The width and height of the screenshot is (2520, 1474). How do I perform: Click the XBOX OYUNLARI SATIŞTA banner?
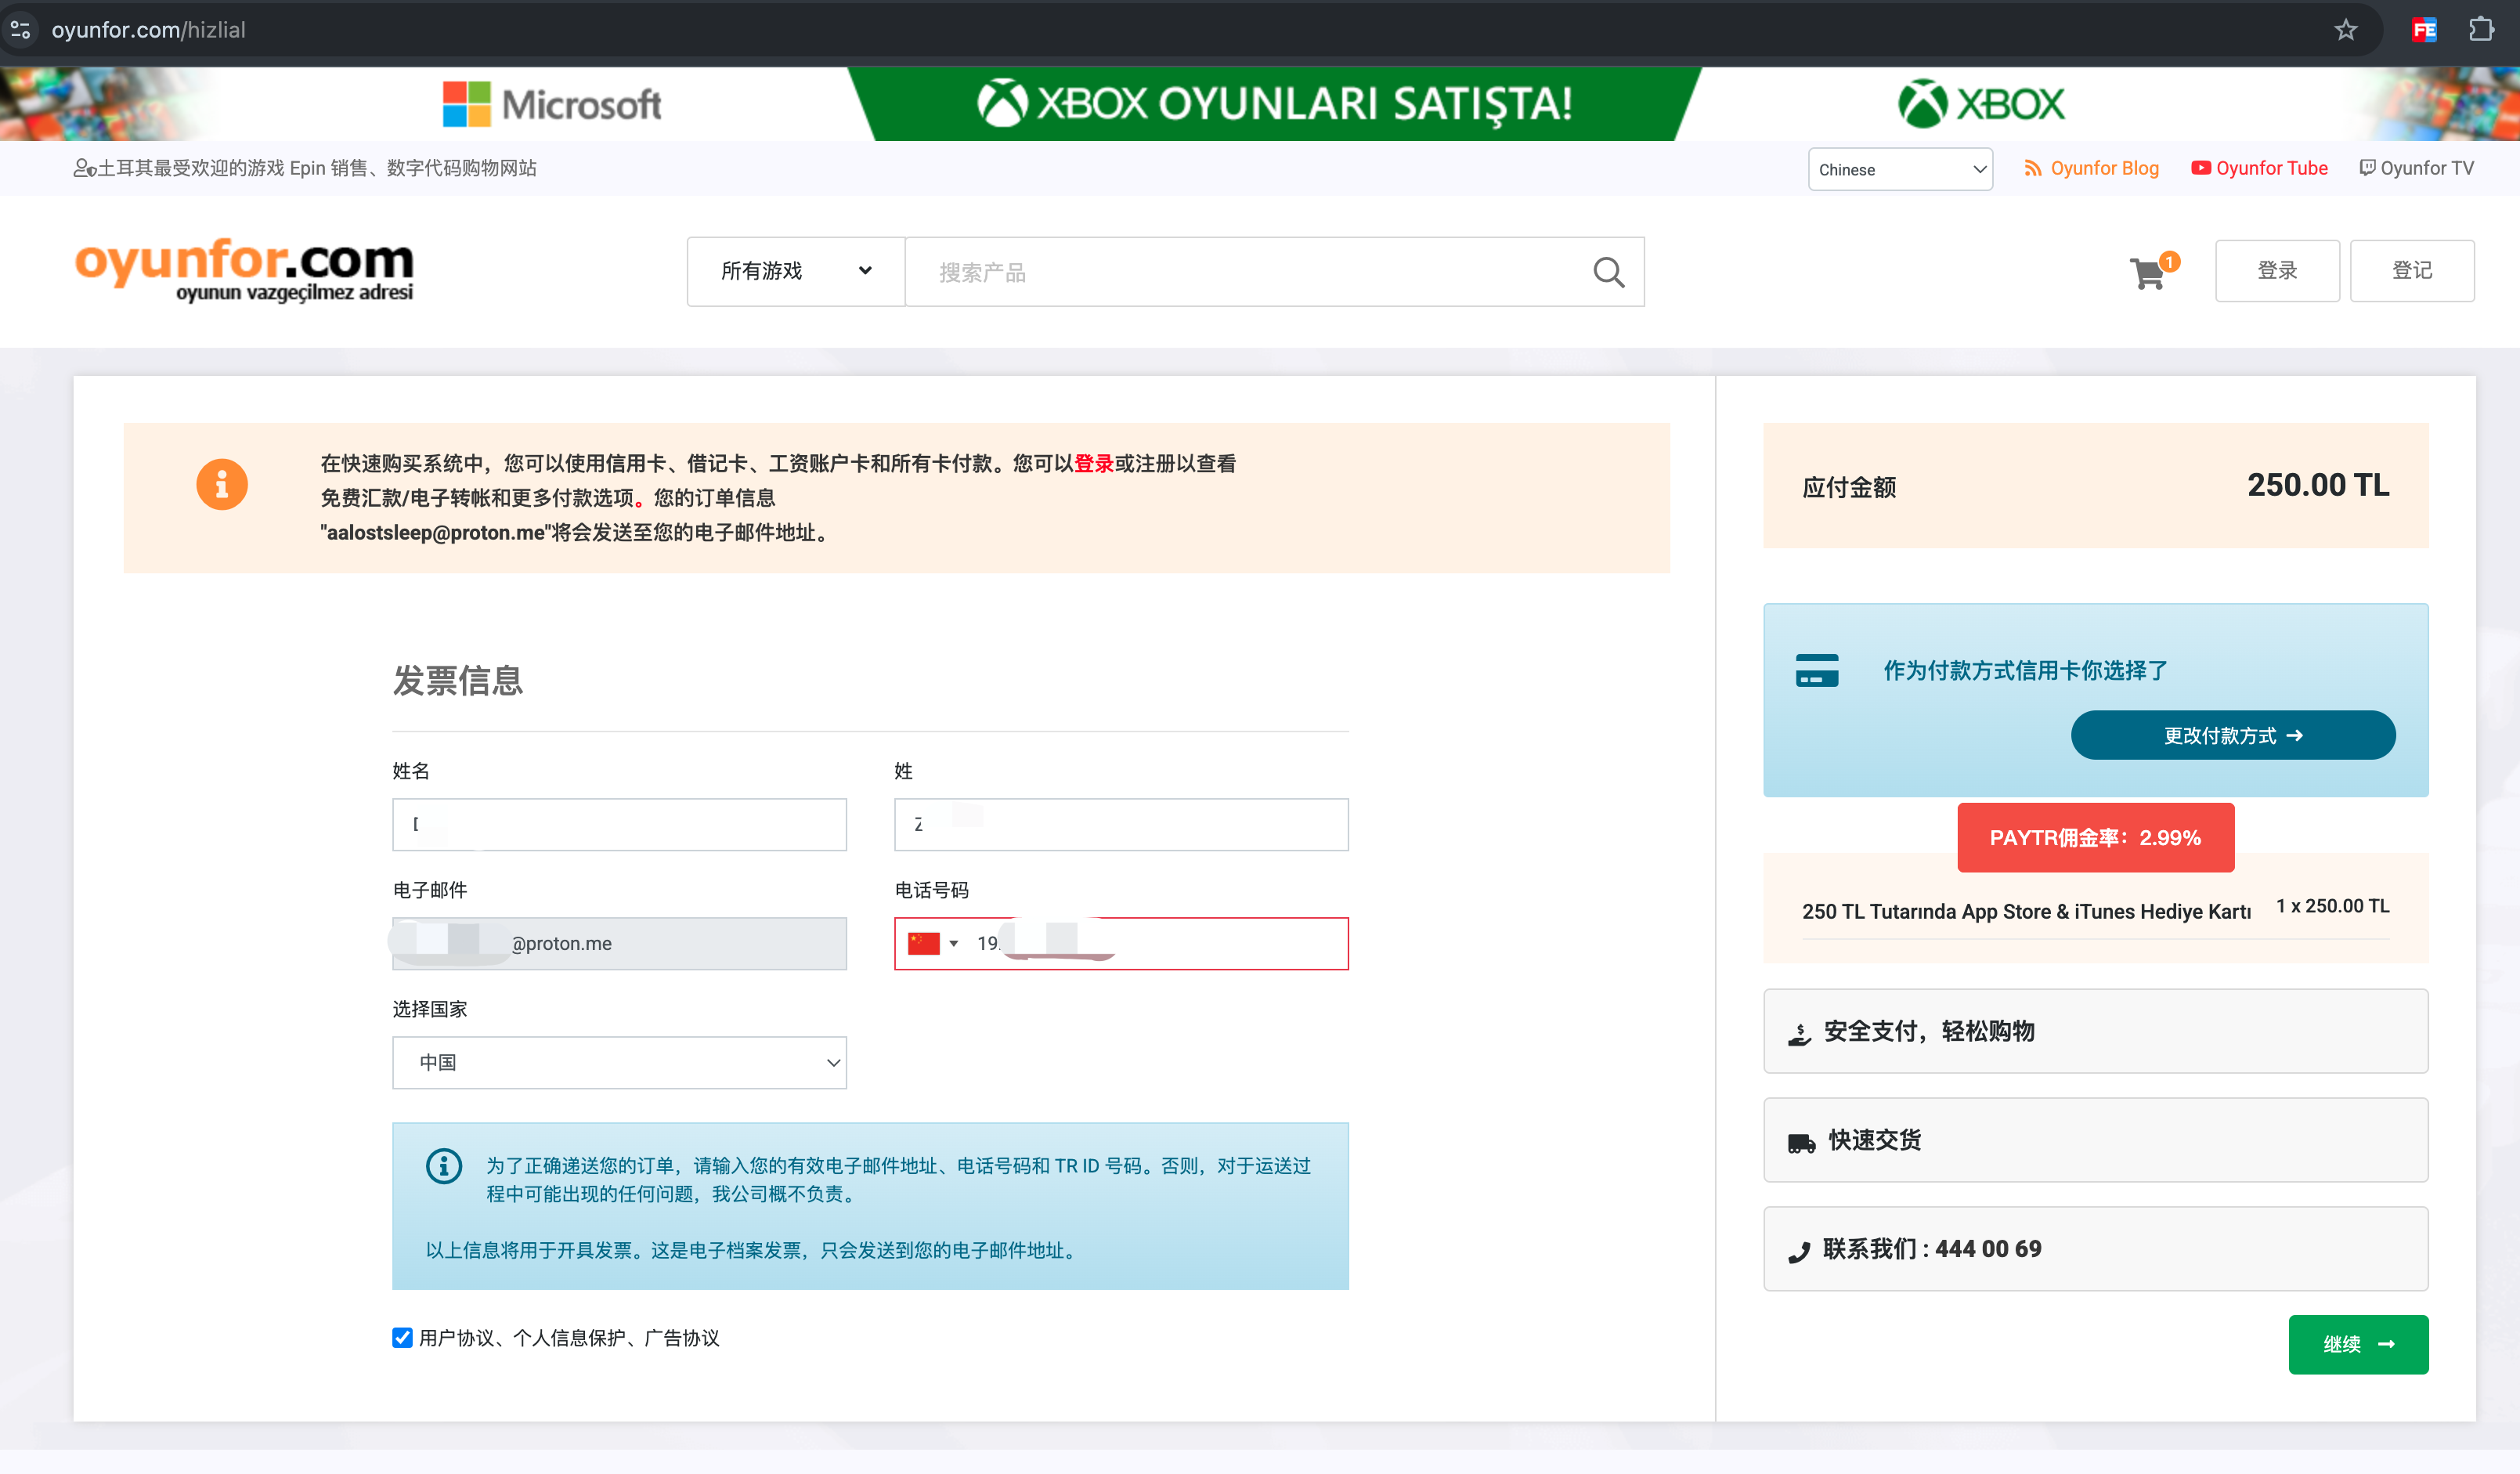coord(1274,104)
